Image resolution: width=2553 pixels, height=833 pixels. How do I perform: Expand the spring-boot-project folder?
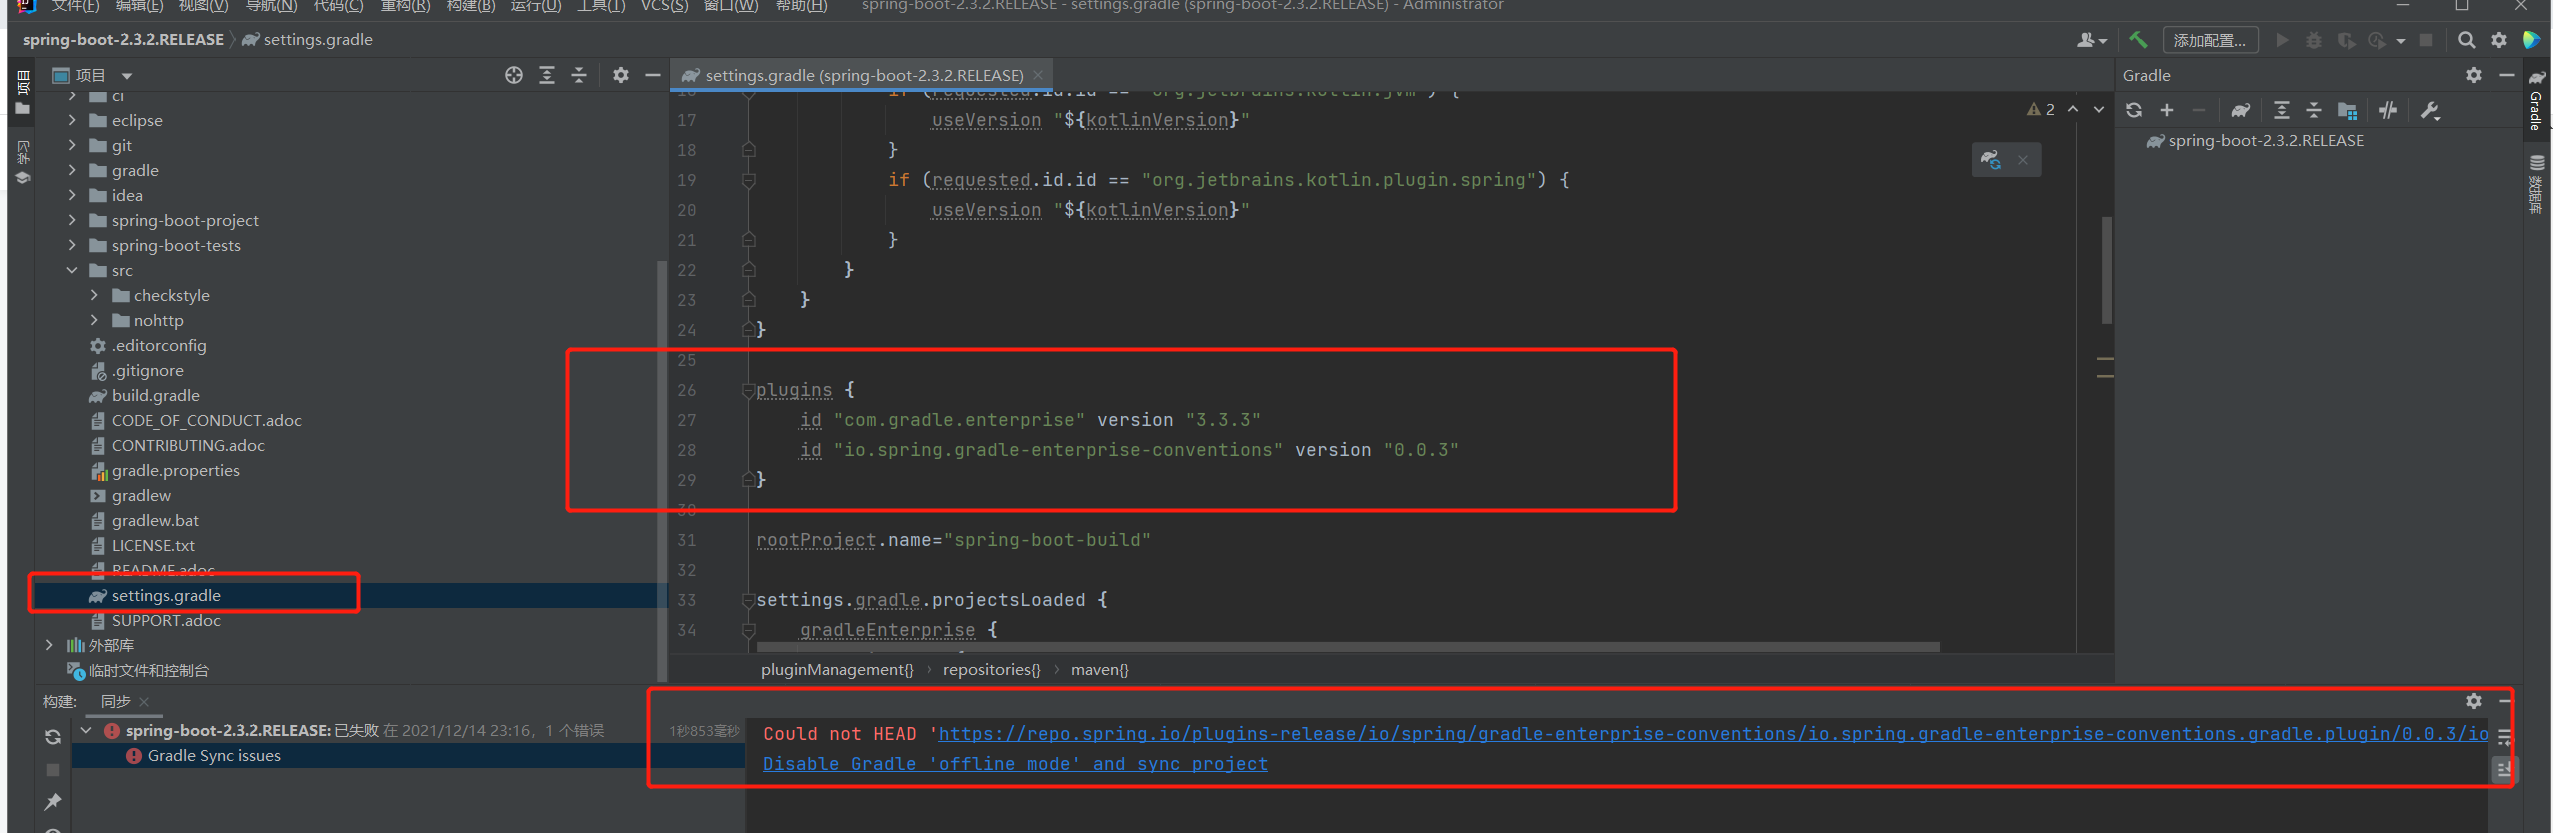coord(72,220)
